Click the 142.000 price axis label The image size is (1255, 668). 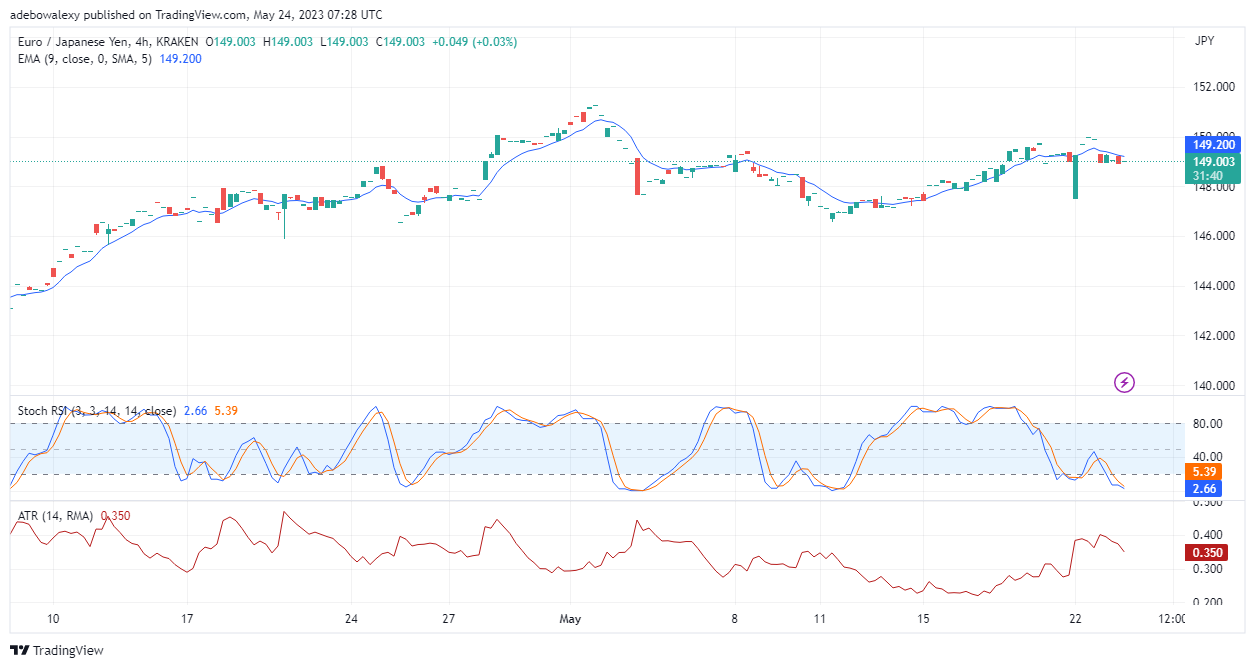coord(1213,336)
